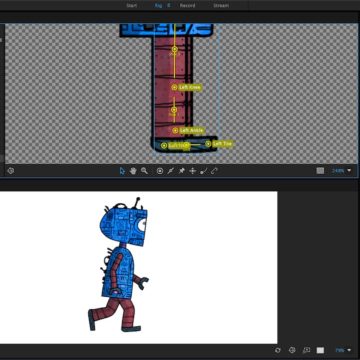Screen dimensions: 360x360
Task: Click the Left Ankle handle tag
Action: click(192, 130)
